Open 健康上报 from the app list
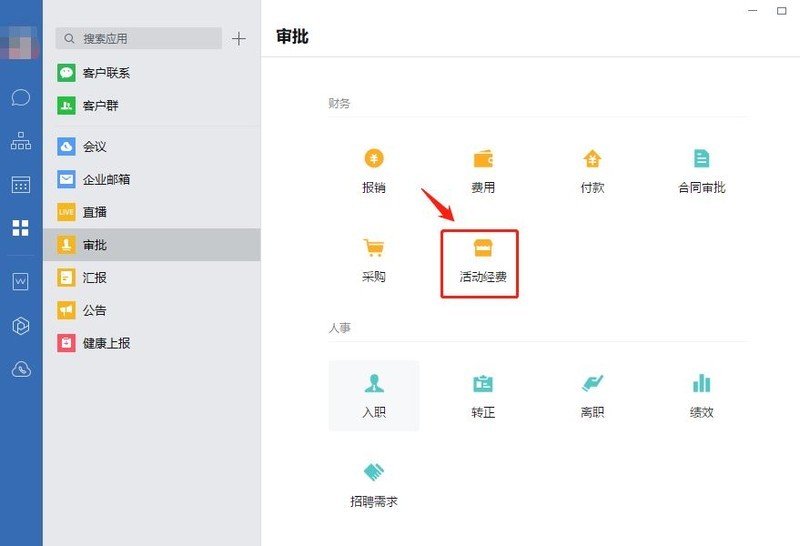The image size is (800, 546). 107,343
